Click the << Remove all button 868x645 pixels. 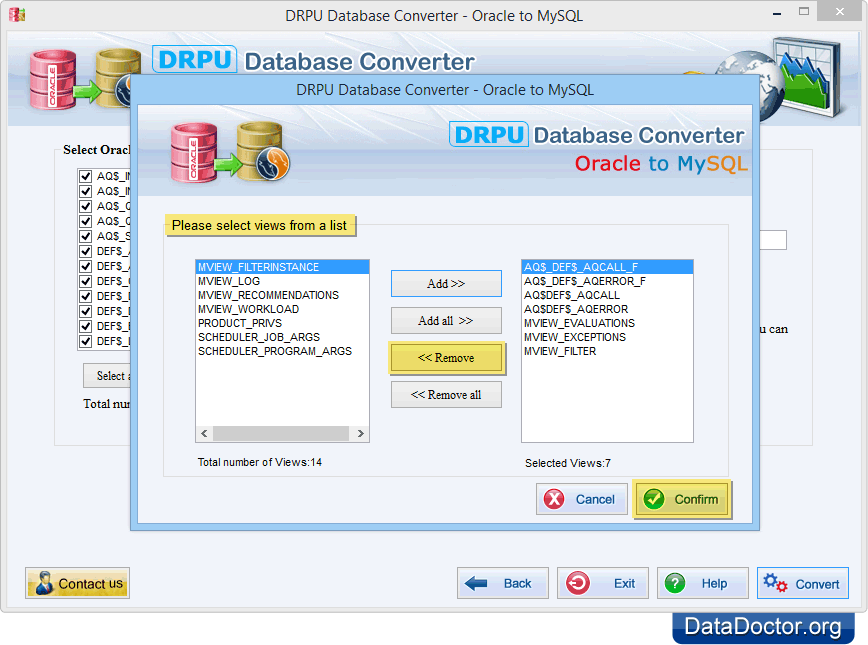click(x=446, y=395)
